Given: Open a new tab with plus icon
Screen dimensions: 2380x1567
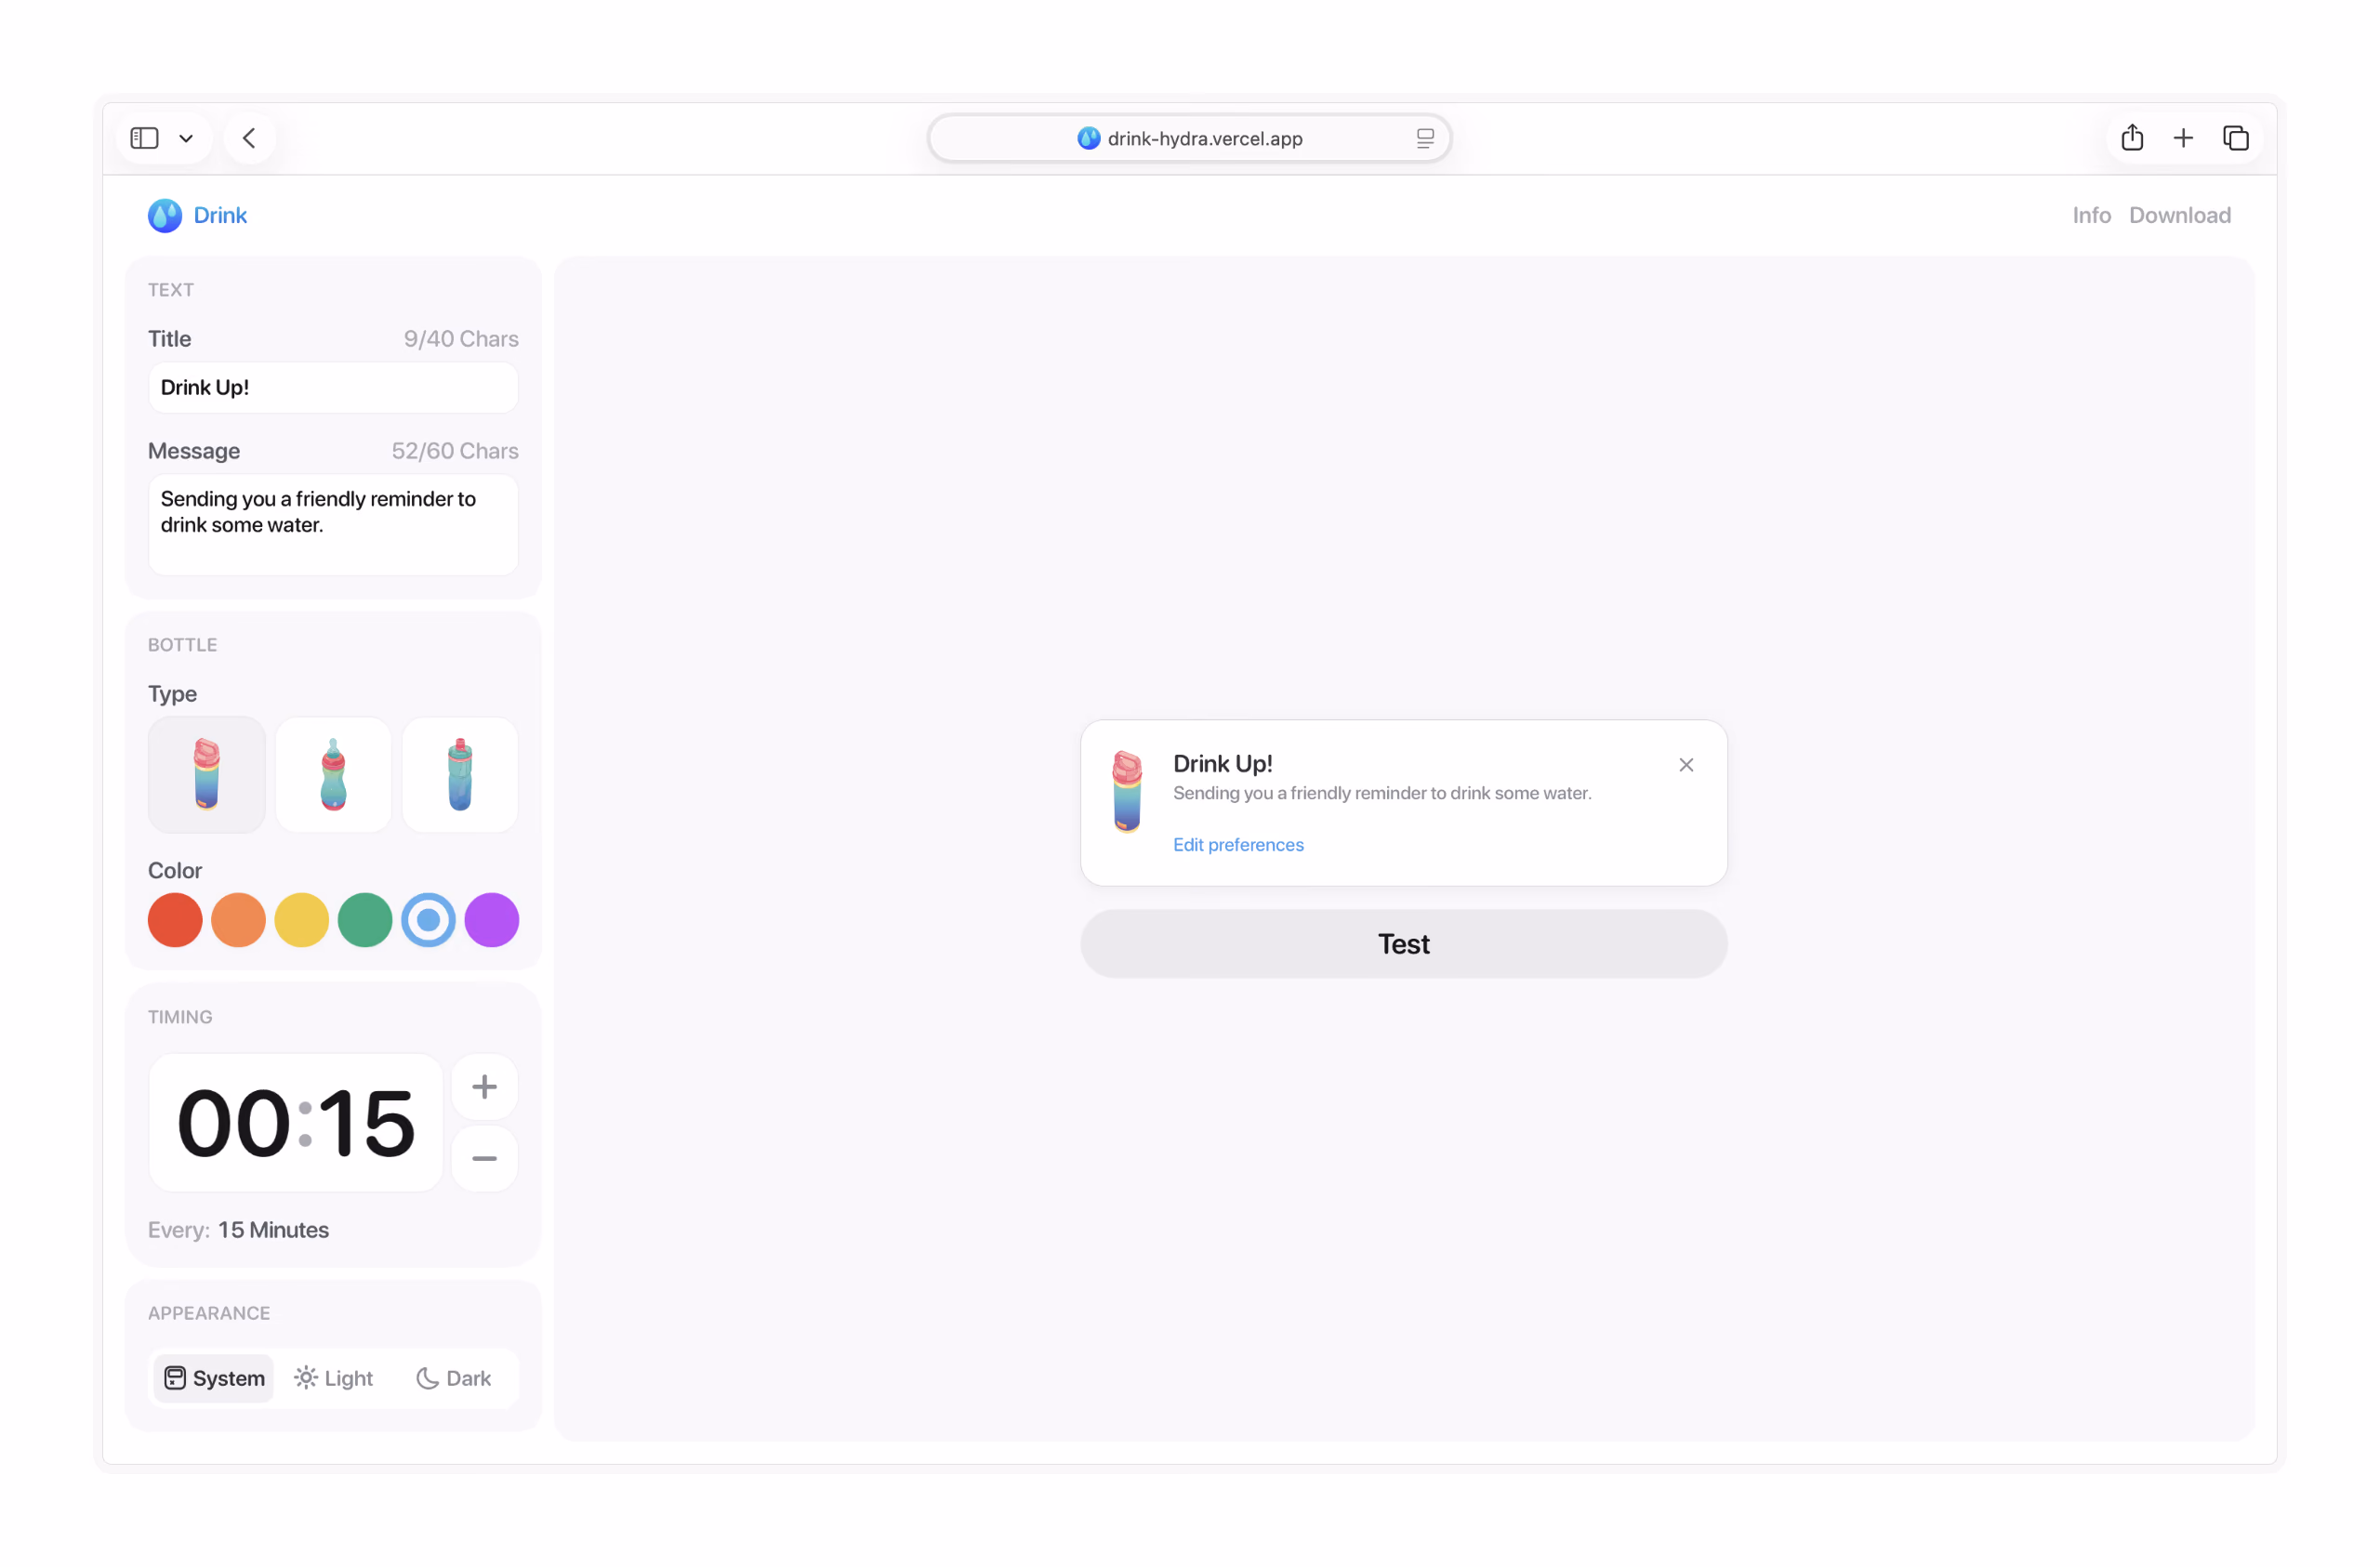Looking at the screenshot, I should coord(2183,138).
